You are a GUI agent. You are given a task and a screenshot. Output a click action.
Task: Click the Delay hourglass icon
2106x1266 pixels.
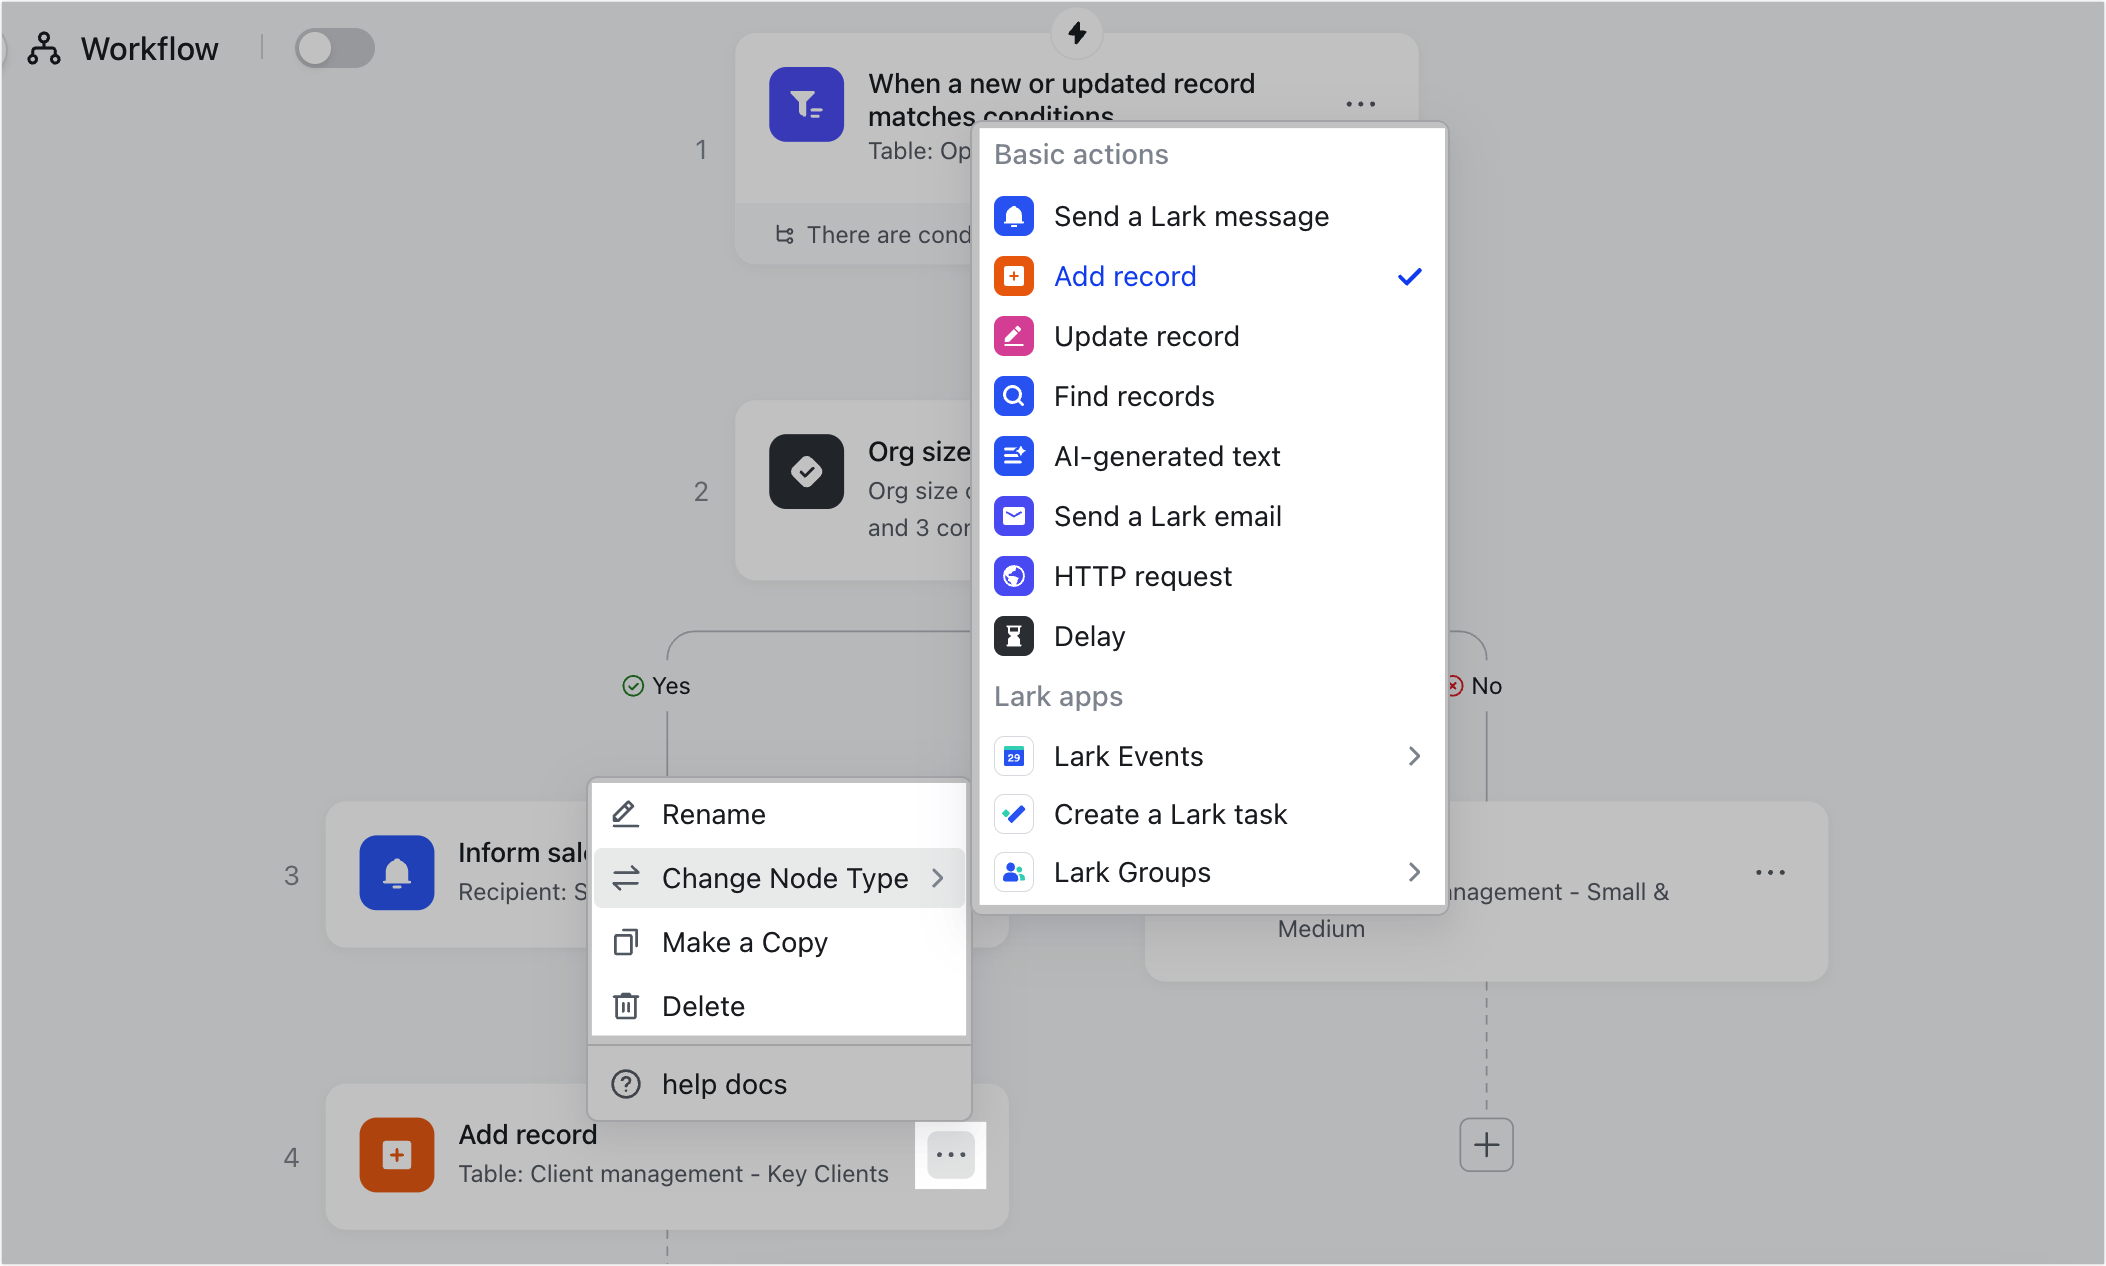(1014, 636)
